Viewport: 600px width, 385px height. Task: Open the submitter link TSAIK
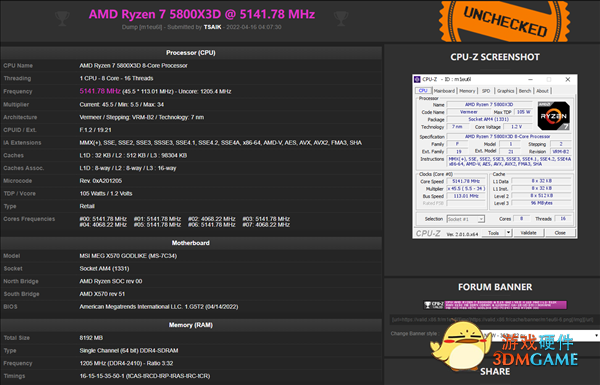click(x=212, y=27)
